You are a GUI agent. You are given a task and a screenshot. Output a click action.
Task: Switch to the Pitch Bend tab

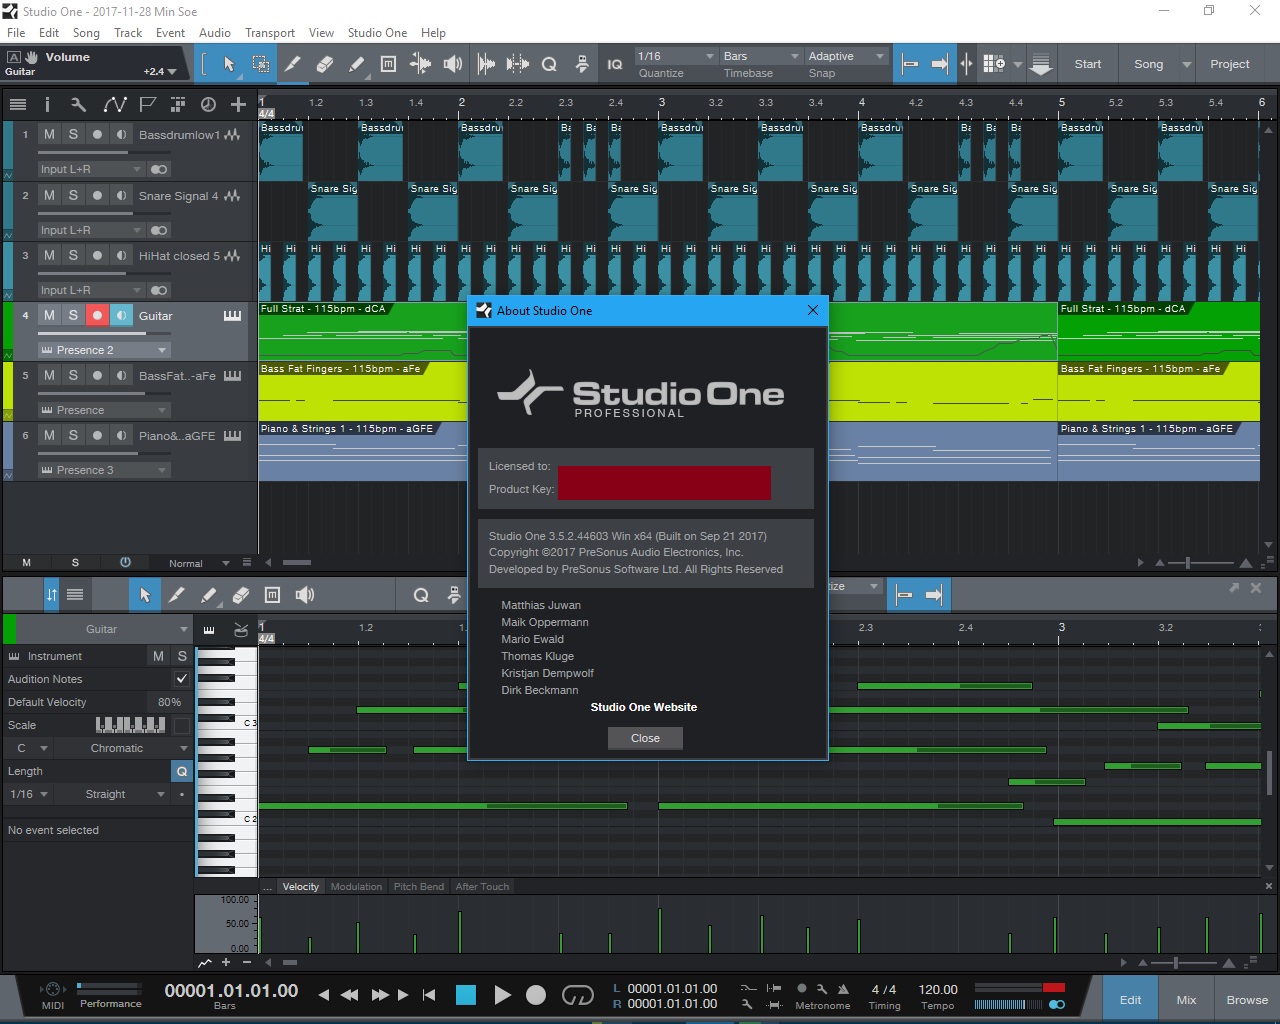coord(419,886)
